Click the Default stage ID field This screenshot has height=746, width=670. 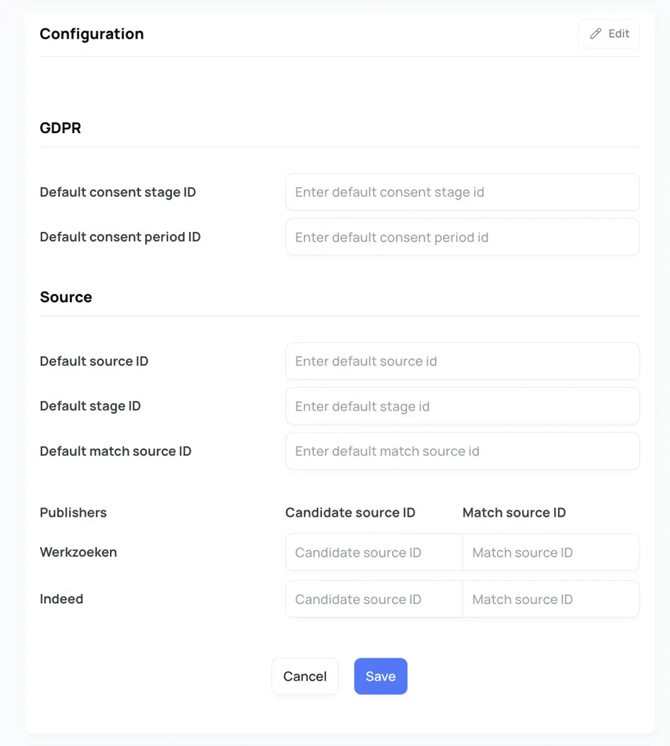point(462,406)
